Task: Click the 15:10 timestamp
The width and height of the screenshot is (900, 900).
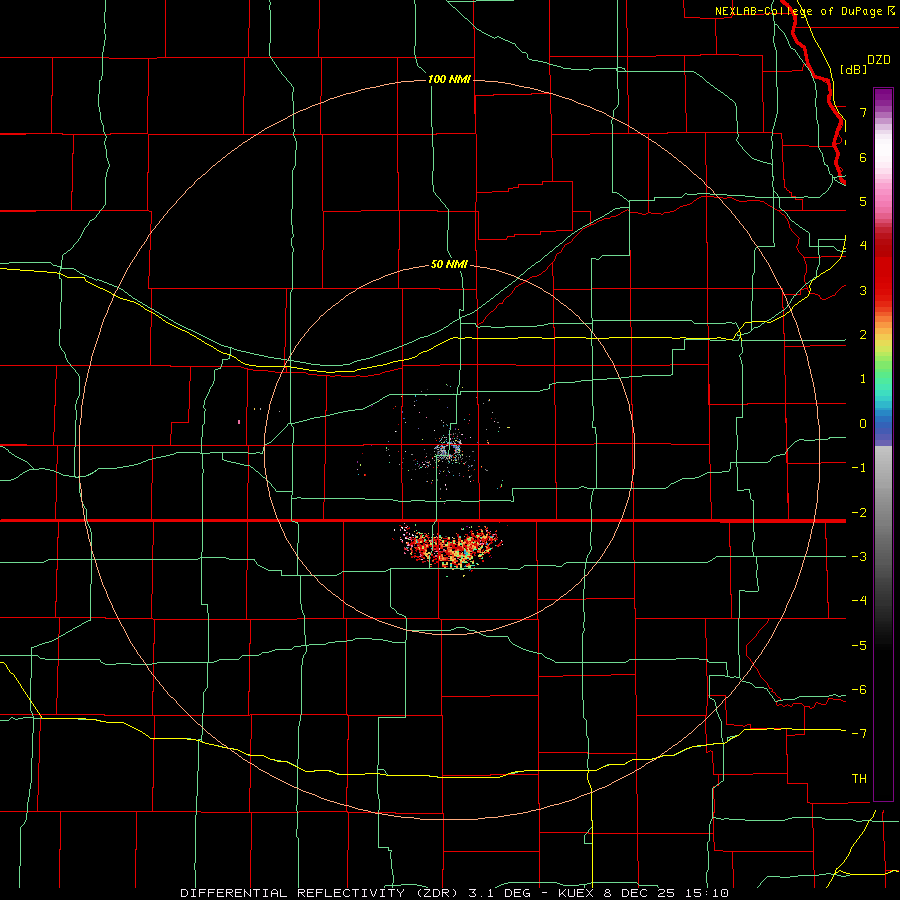Action: tap(709, 893)
